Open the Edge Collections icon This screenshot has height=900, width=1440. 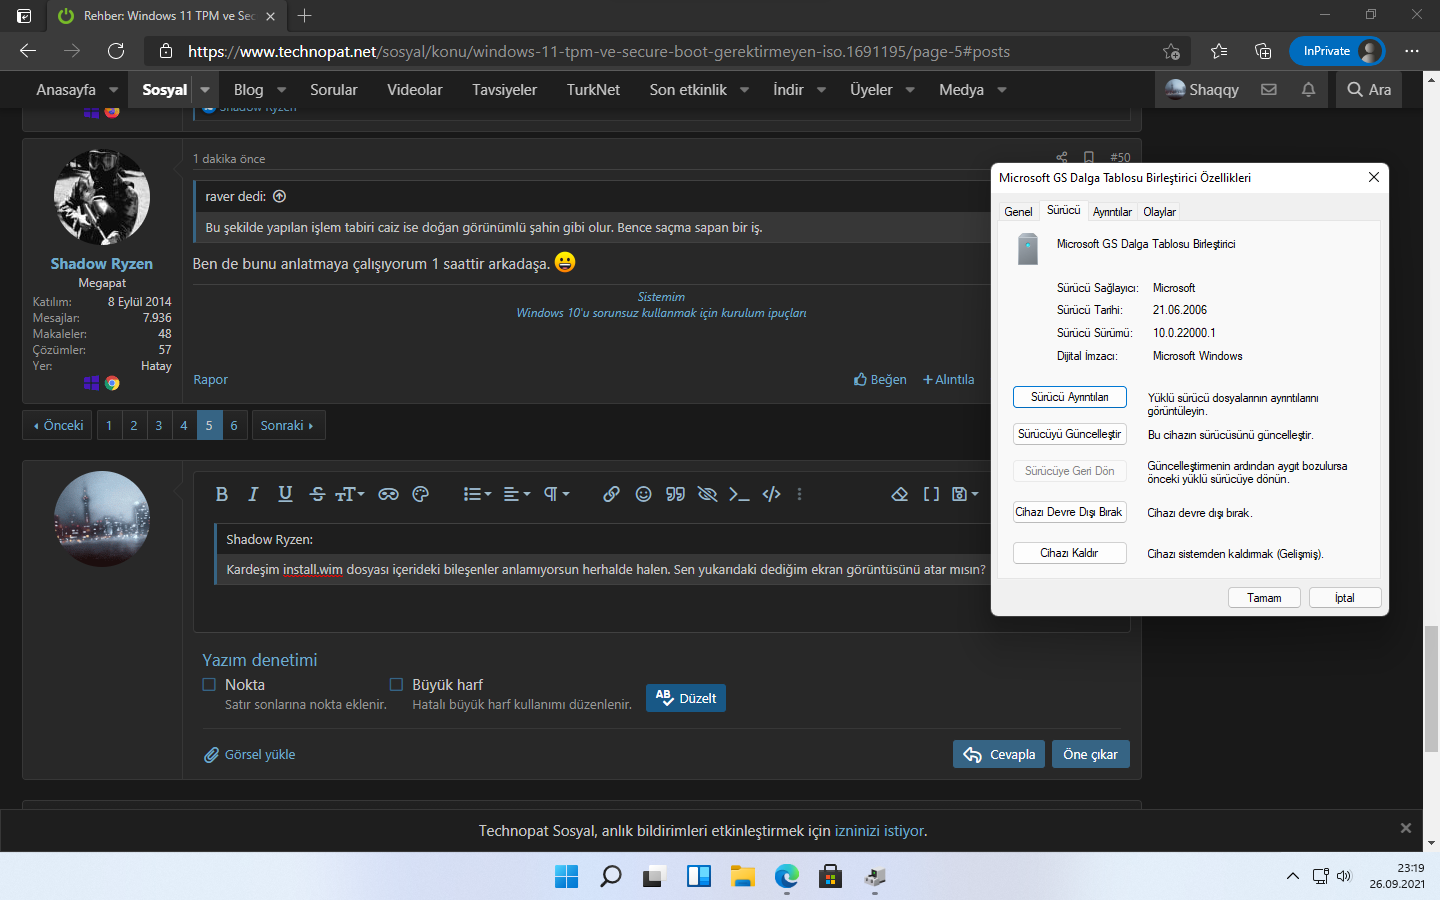1263,51
